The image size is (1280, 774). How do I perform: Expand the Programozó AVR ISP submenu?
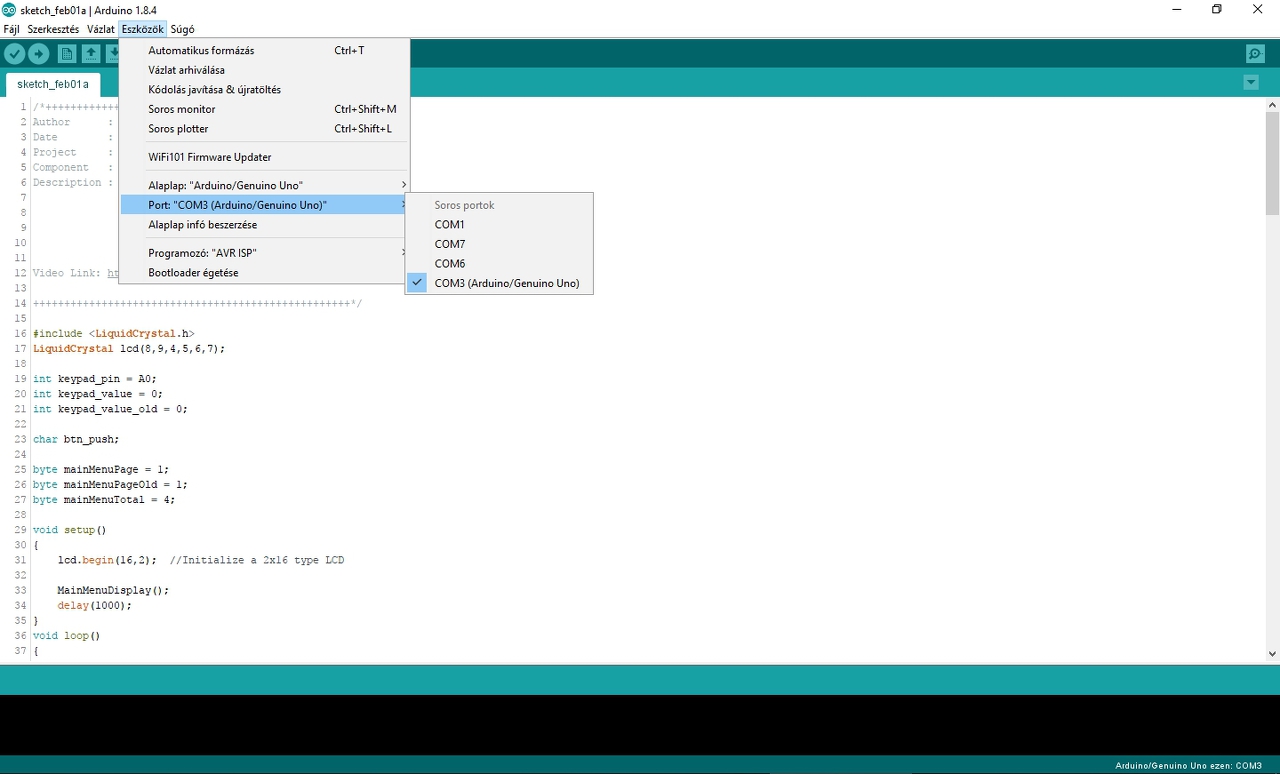264,253
